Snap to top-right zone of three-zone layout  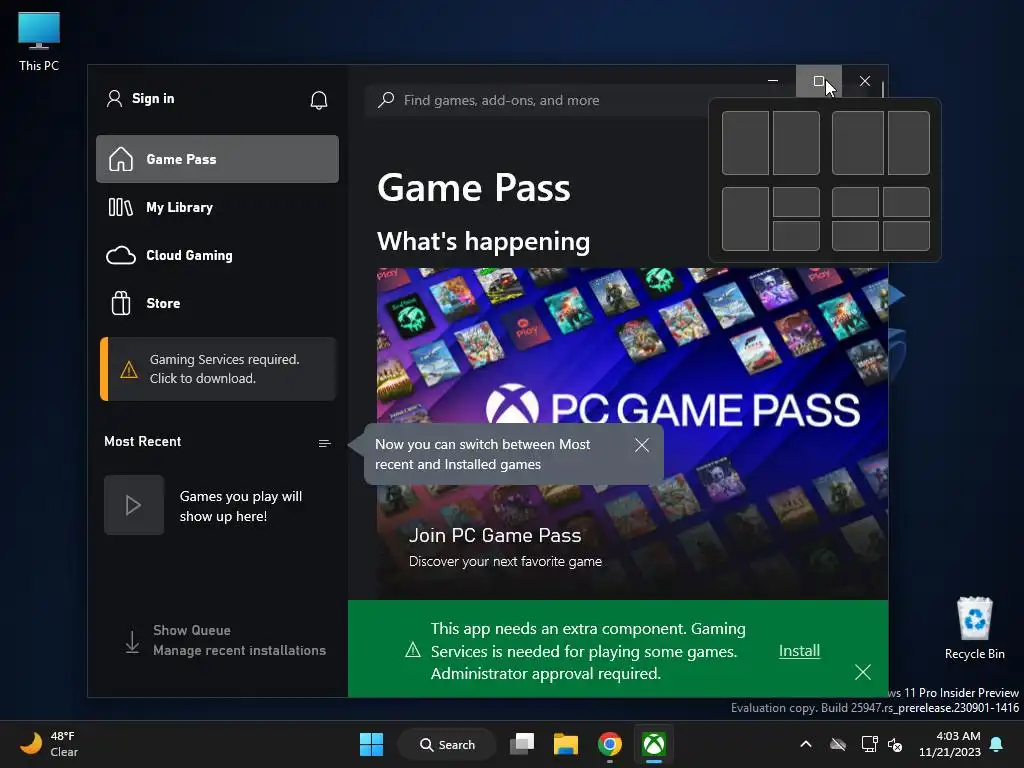[796, 202]
